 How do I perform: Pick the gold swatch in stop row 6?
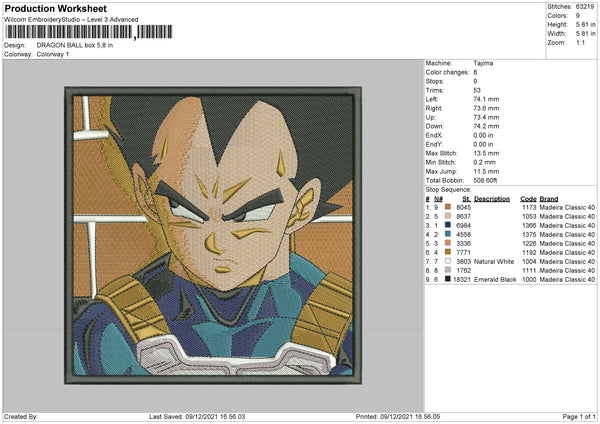pyautogui.click(x=448, y=252)
